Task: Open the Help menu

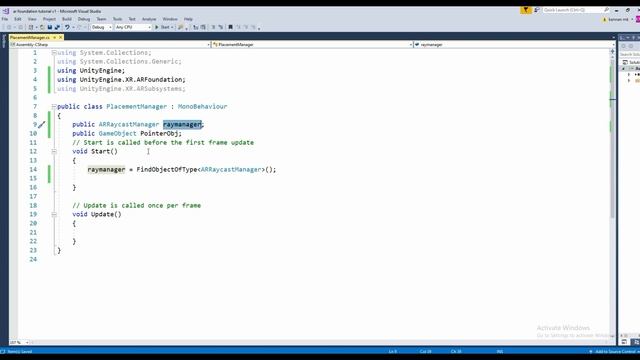Action: [188, 19]
